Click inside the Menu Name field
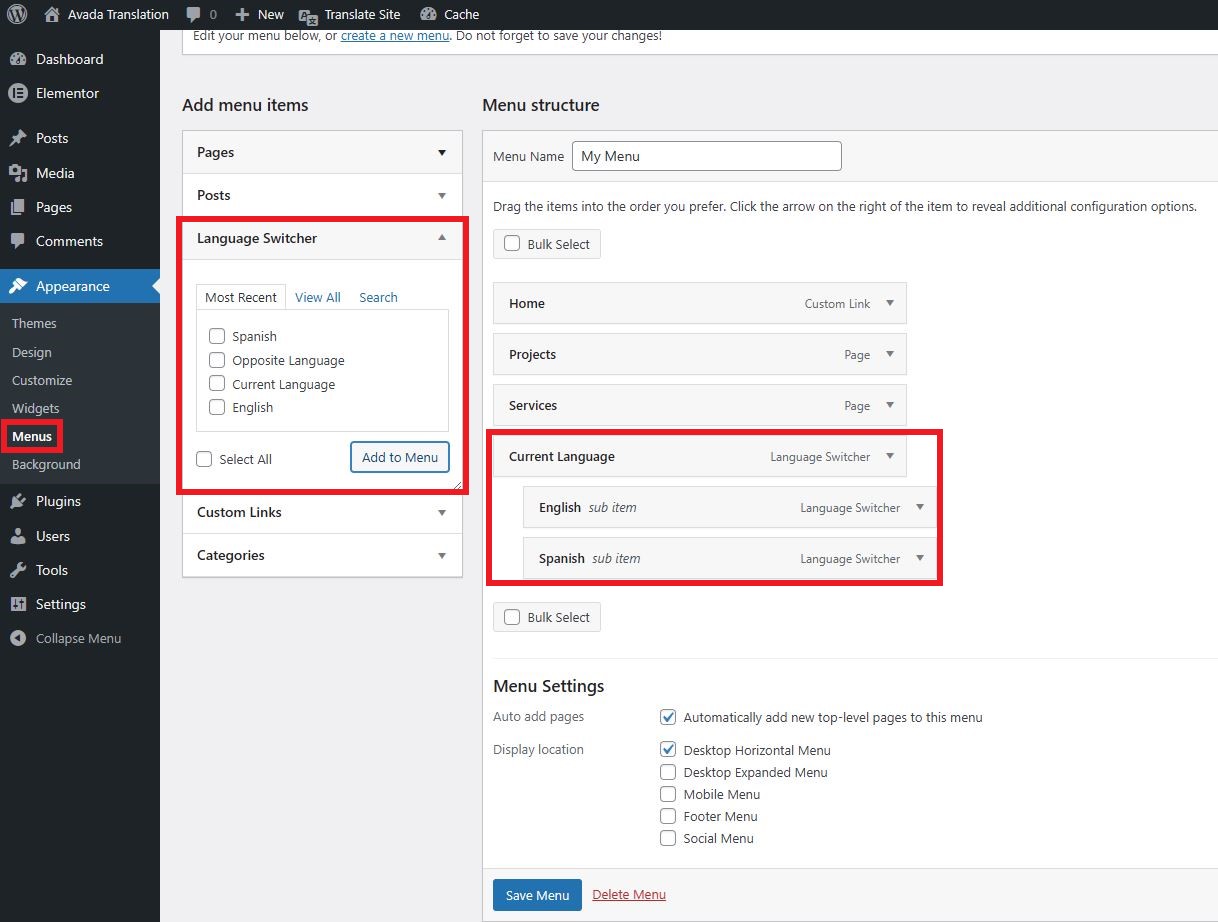Screen dimensions: 1218x922 [x=707, y=156]
